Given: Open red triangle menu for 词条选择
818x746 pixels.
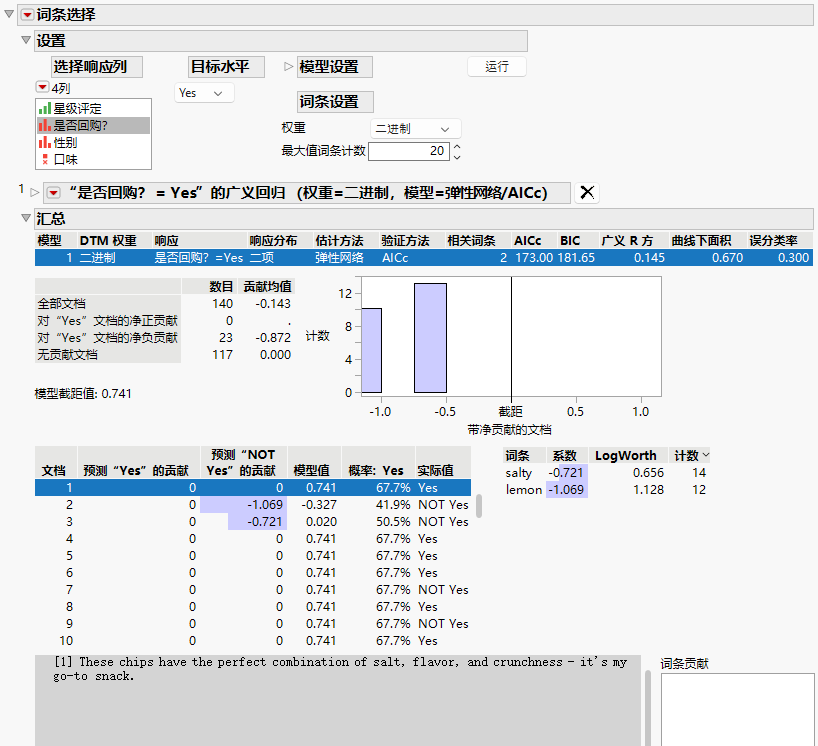Looking at the screenshot, I should [x=27, y=15].
